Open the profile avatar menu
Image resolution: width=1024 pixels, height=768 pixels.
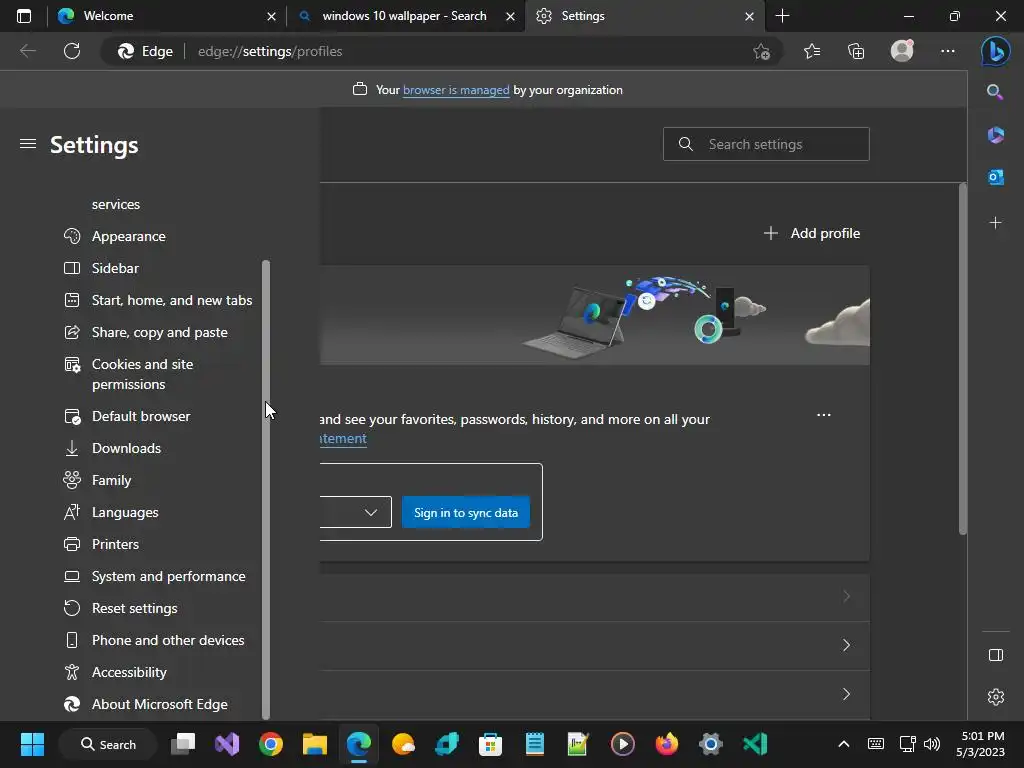tap(903, 50)
